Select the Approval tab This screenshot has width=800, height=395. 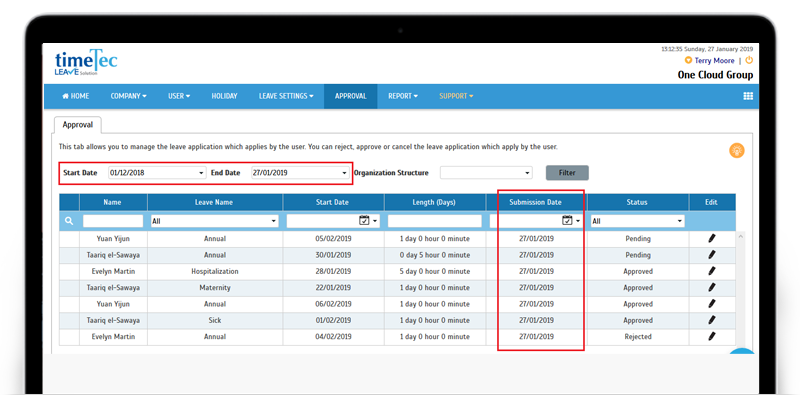[x=78, y=125]
